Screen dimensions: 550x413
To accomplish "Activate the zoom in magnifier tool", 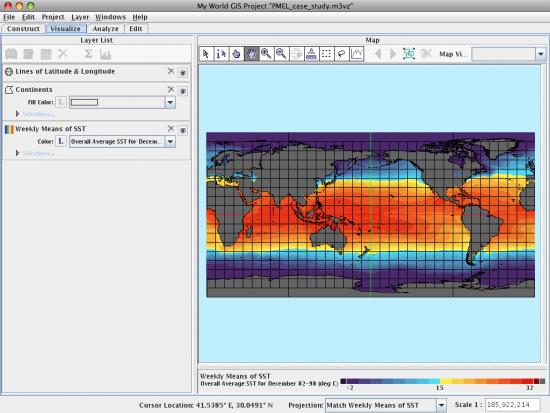I will pos(267,54).
